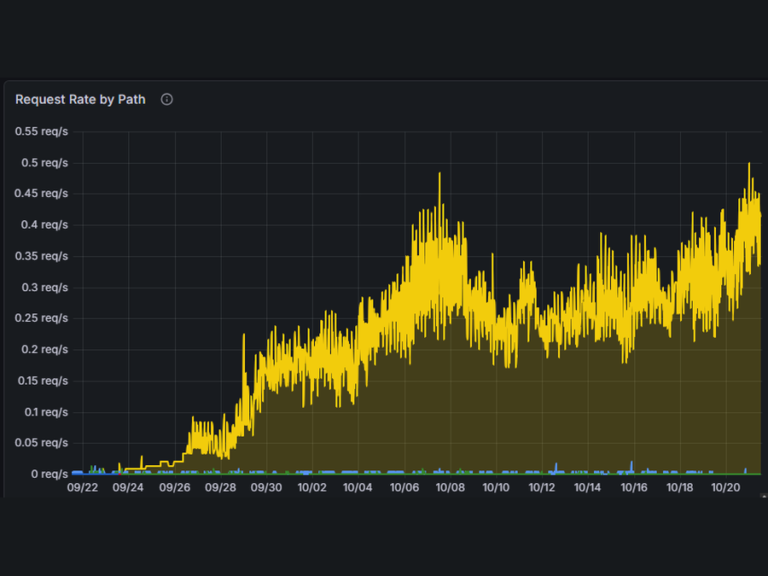This screenshot has width=768, height=576.
Task: Select the 0.25 req/s y-axis label
Action: (42, 318)
